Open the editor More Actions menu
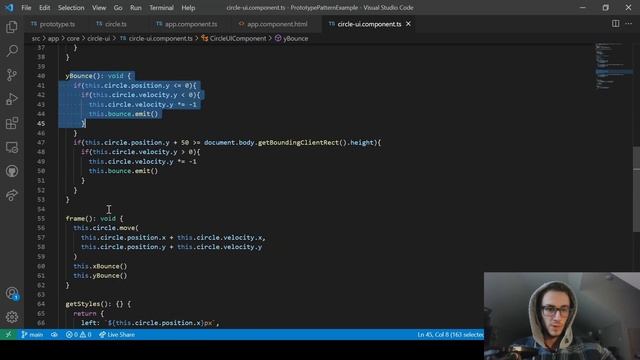The height and width of the screenshot is (360, 640). (629, 24)
